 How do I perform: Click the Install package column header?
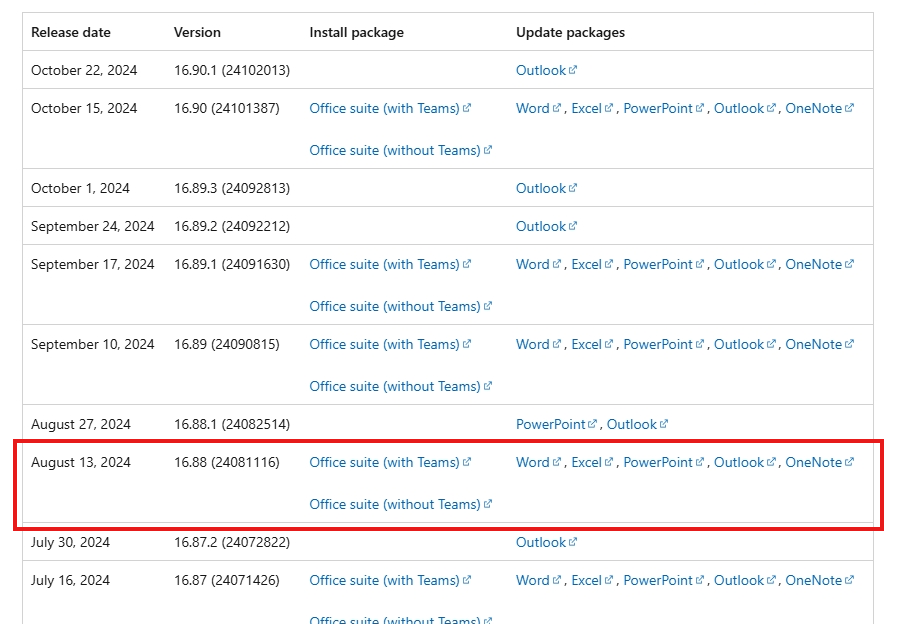click(x=356, y=32)
